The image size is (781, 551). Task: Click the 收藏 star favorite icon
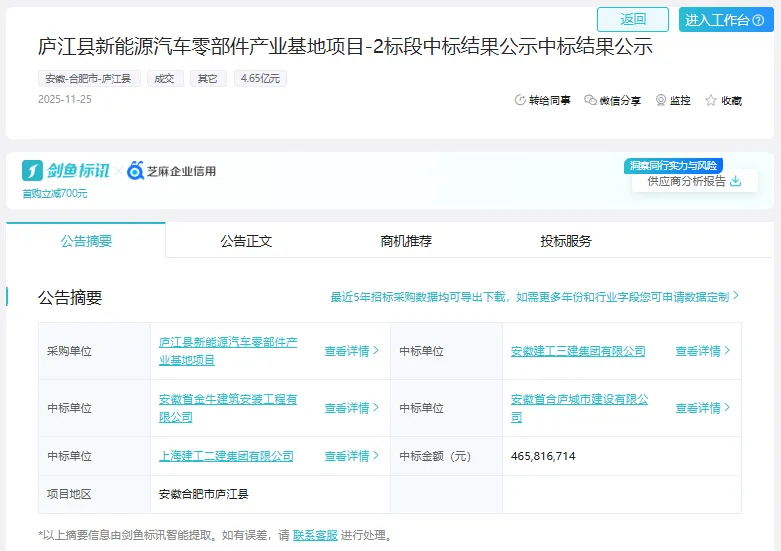click(711, 100)
